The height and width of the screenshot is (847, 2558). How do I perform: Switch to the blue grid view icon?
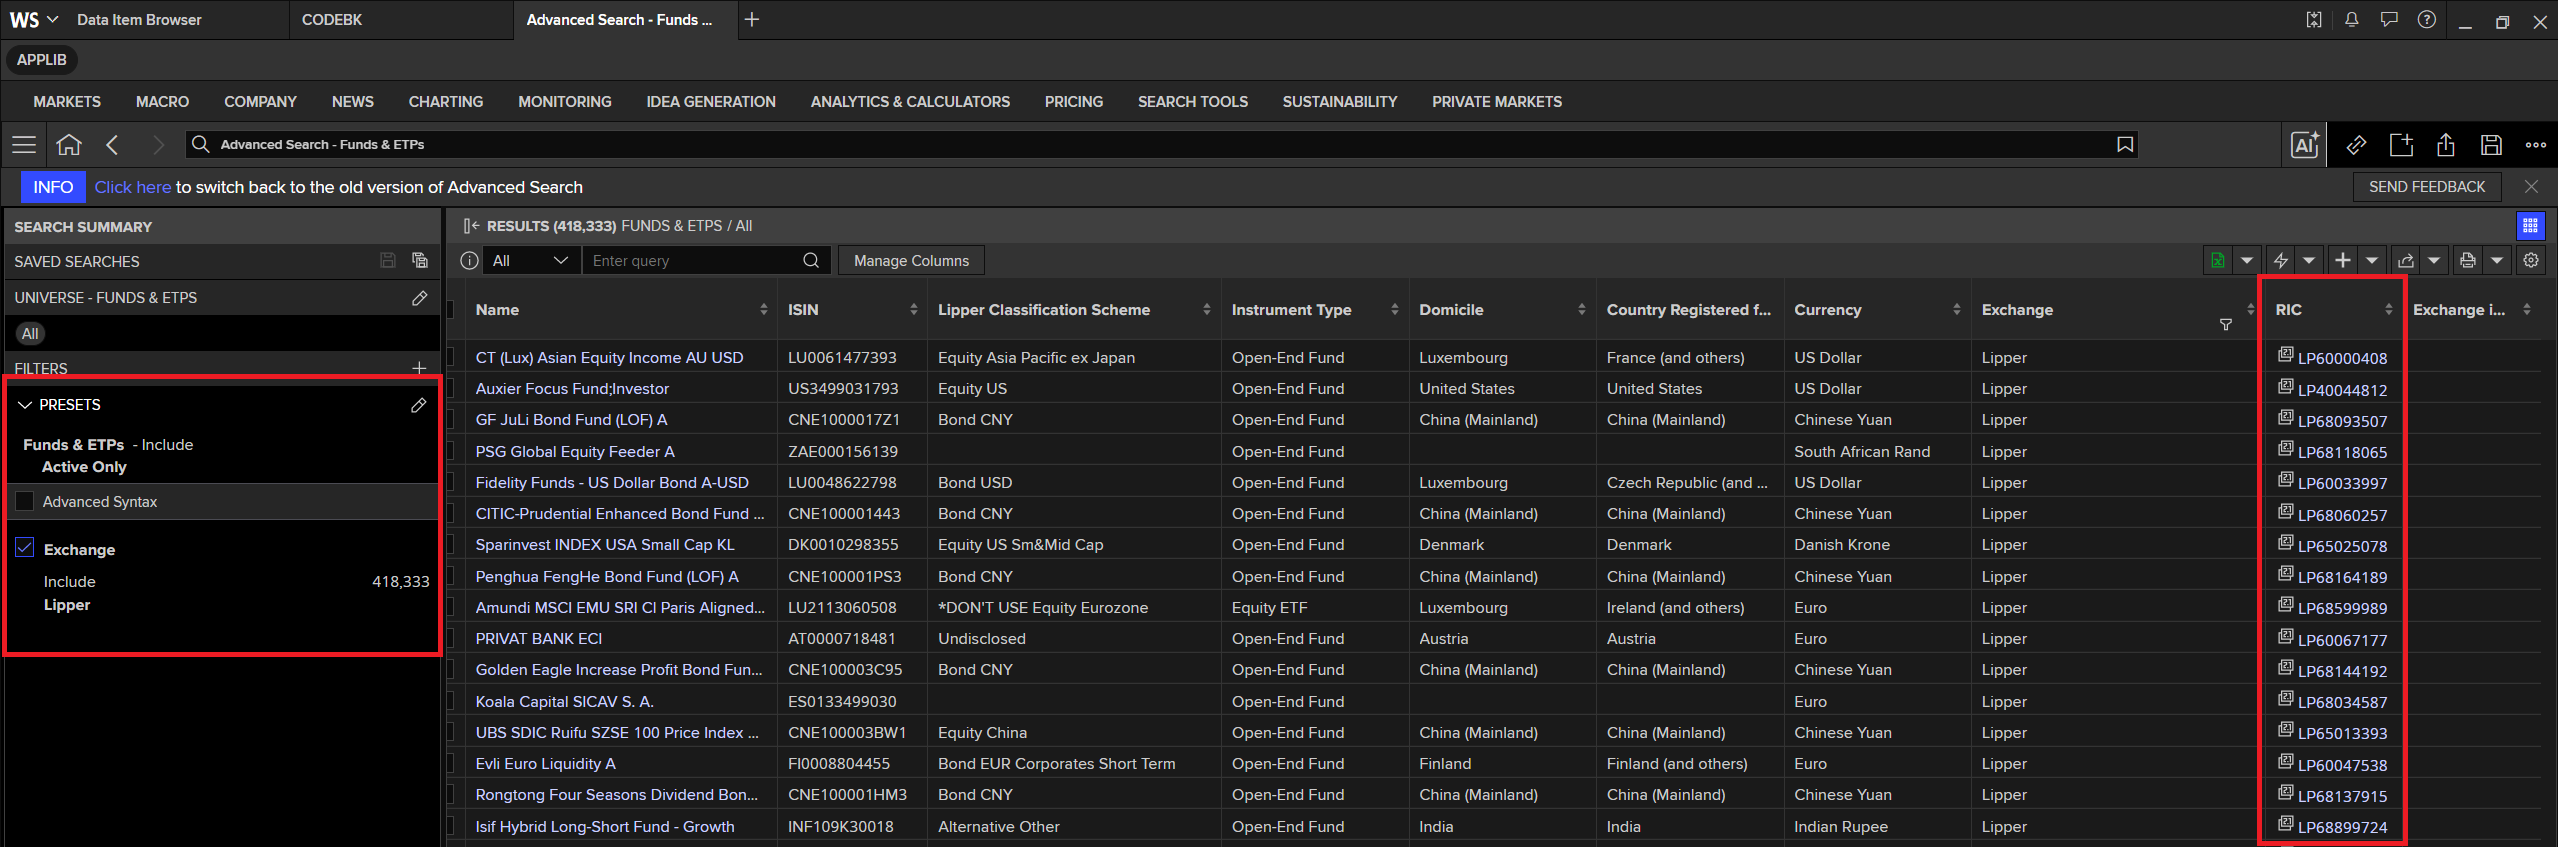[2530, 226]
